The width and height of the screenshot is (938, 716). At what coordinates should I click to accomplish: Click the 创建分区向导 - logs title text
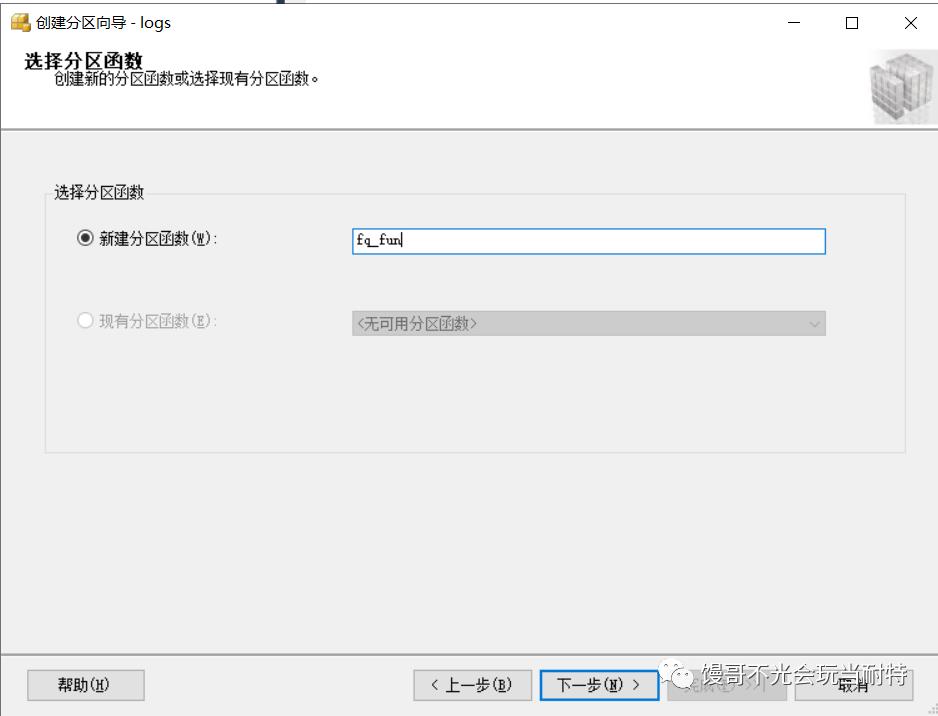103,23
